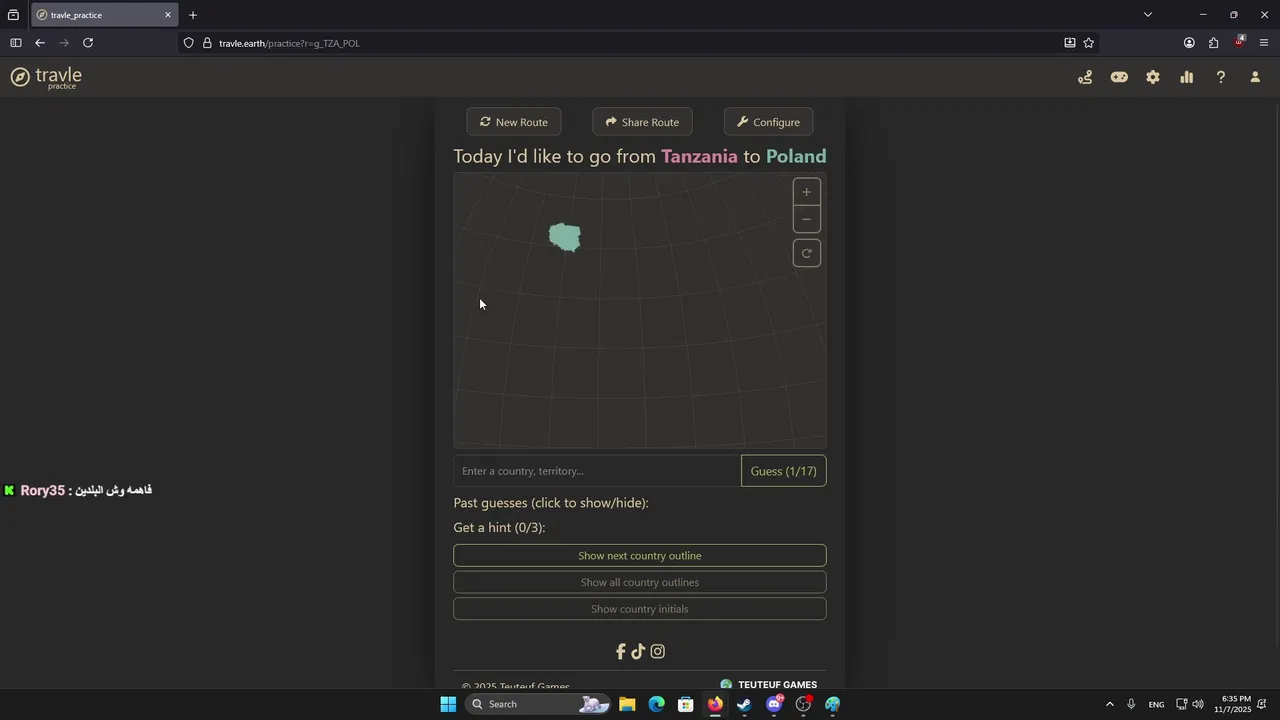The height and width of the screenshot is (720, 1280).
Task: Open the travle account profile icon
Action: click(x=1255, y=77)
